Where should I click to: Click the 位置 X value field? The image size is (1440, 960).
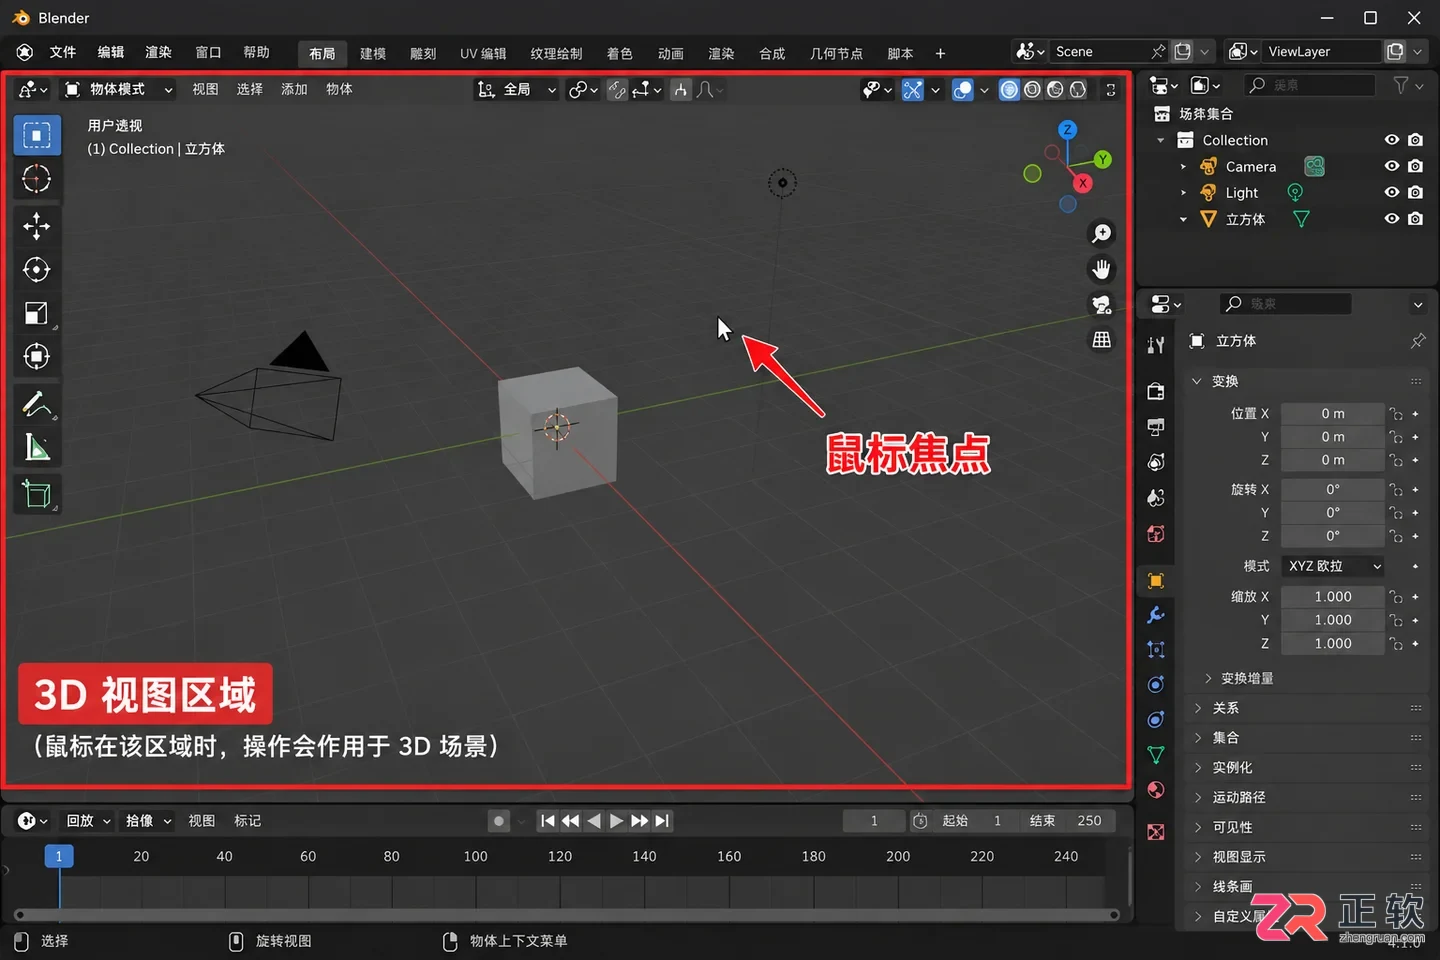[x=1333, y=413]
